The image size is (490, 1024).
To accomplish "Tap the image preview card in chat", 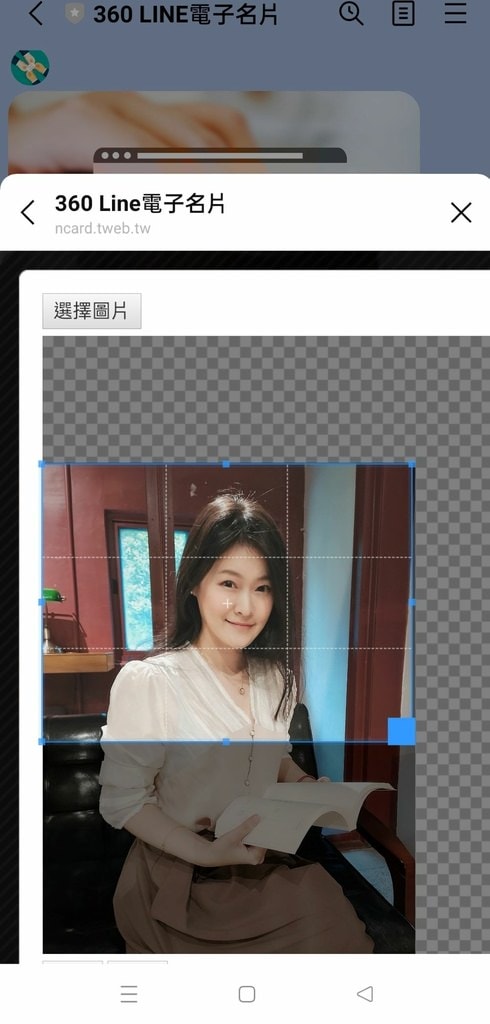I will [214, 133].
